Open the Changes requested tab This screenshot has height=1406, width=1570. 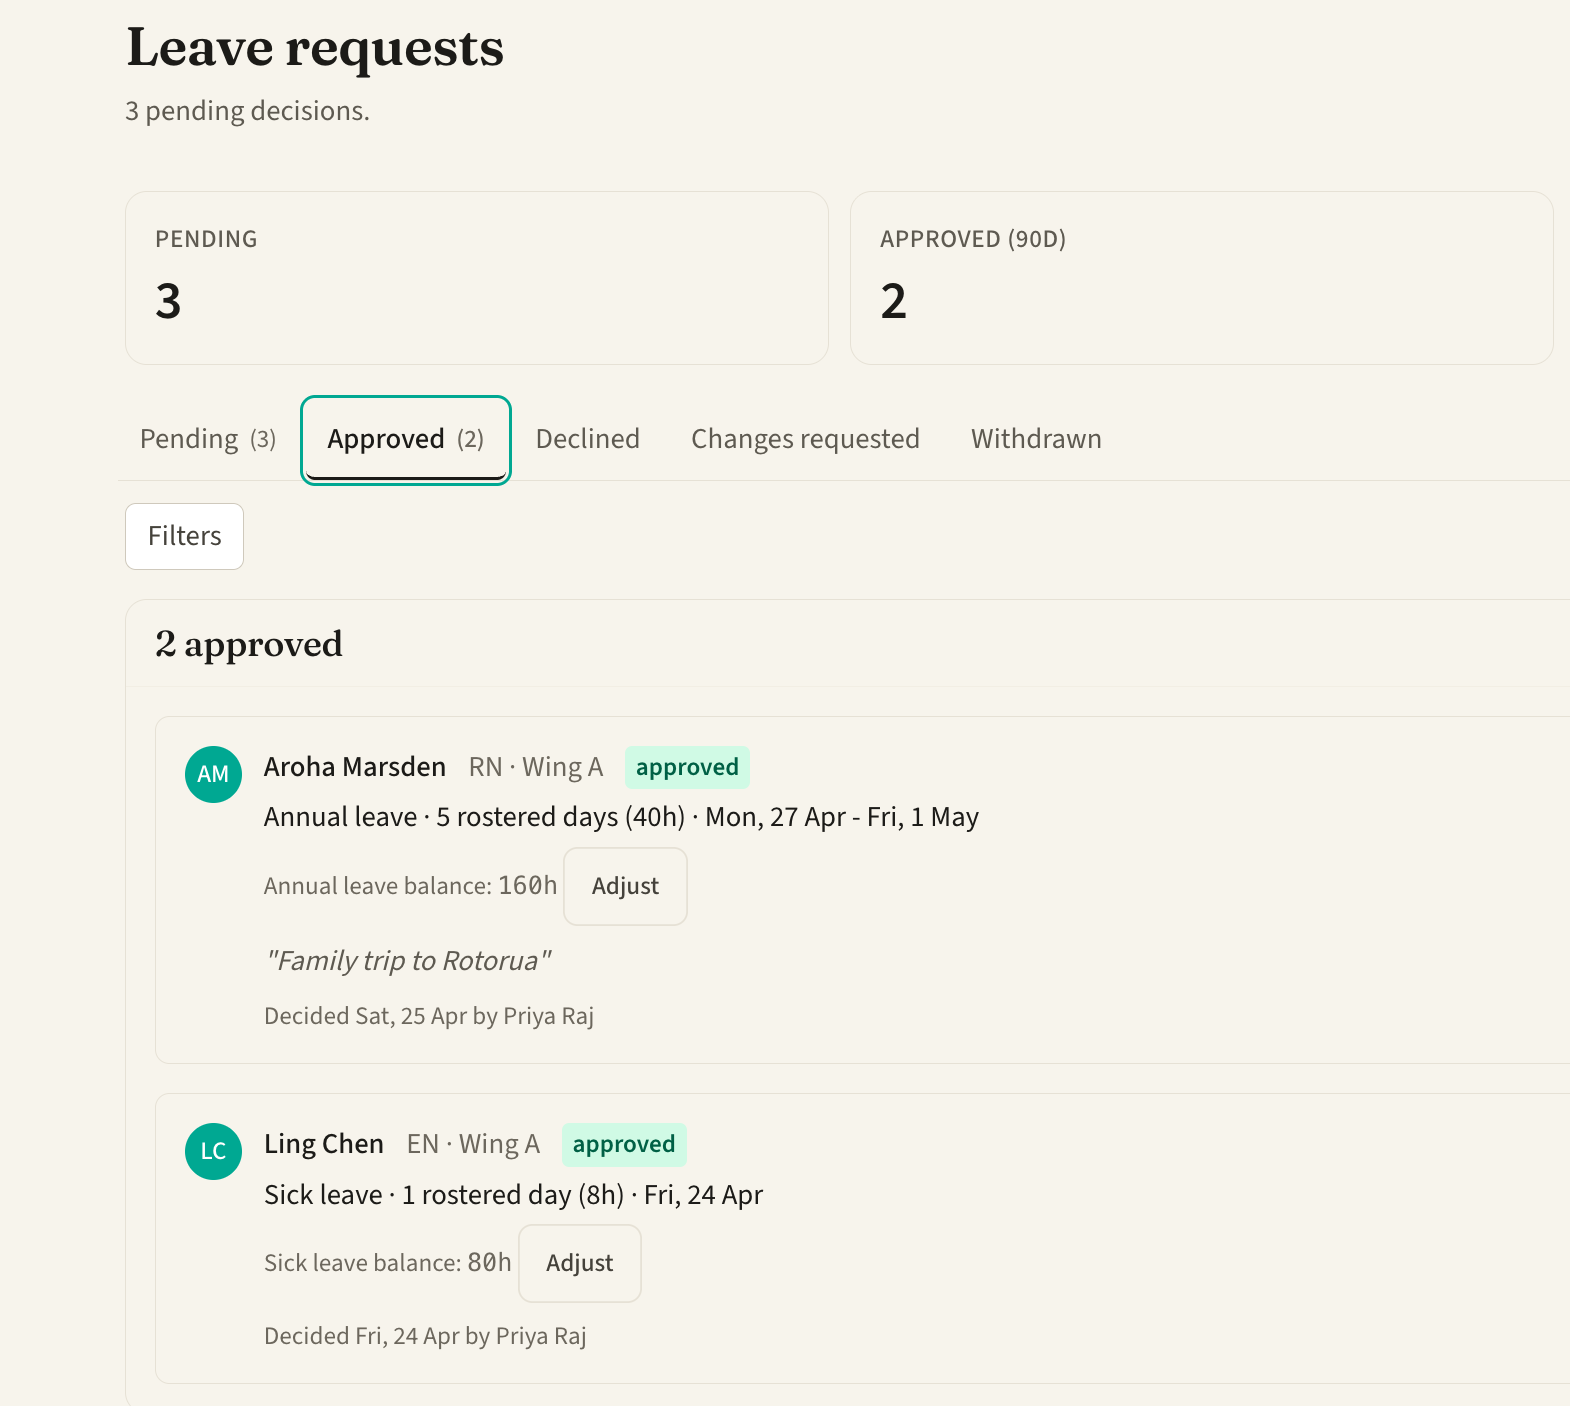pyautogui.click(x=805, y=439)
